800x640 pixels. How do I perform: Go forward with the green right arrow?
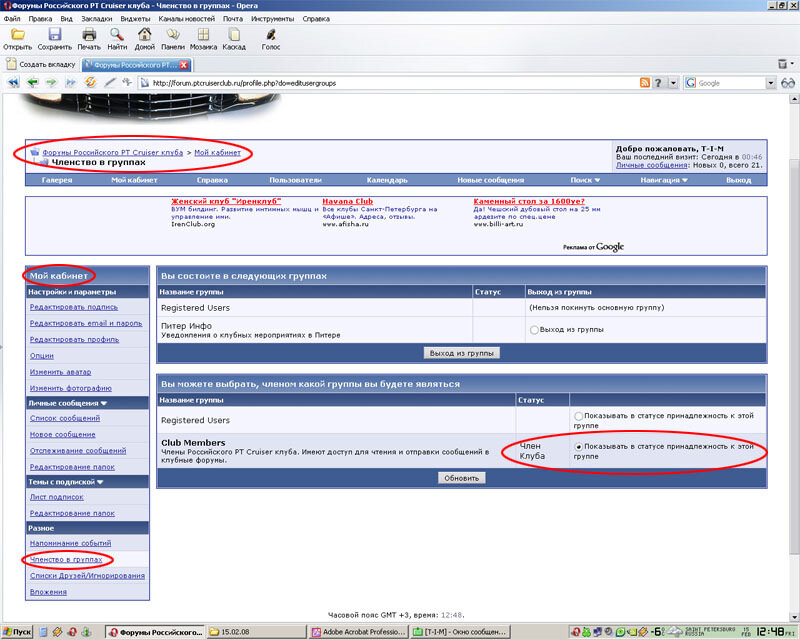tap(51, 83)
